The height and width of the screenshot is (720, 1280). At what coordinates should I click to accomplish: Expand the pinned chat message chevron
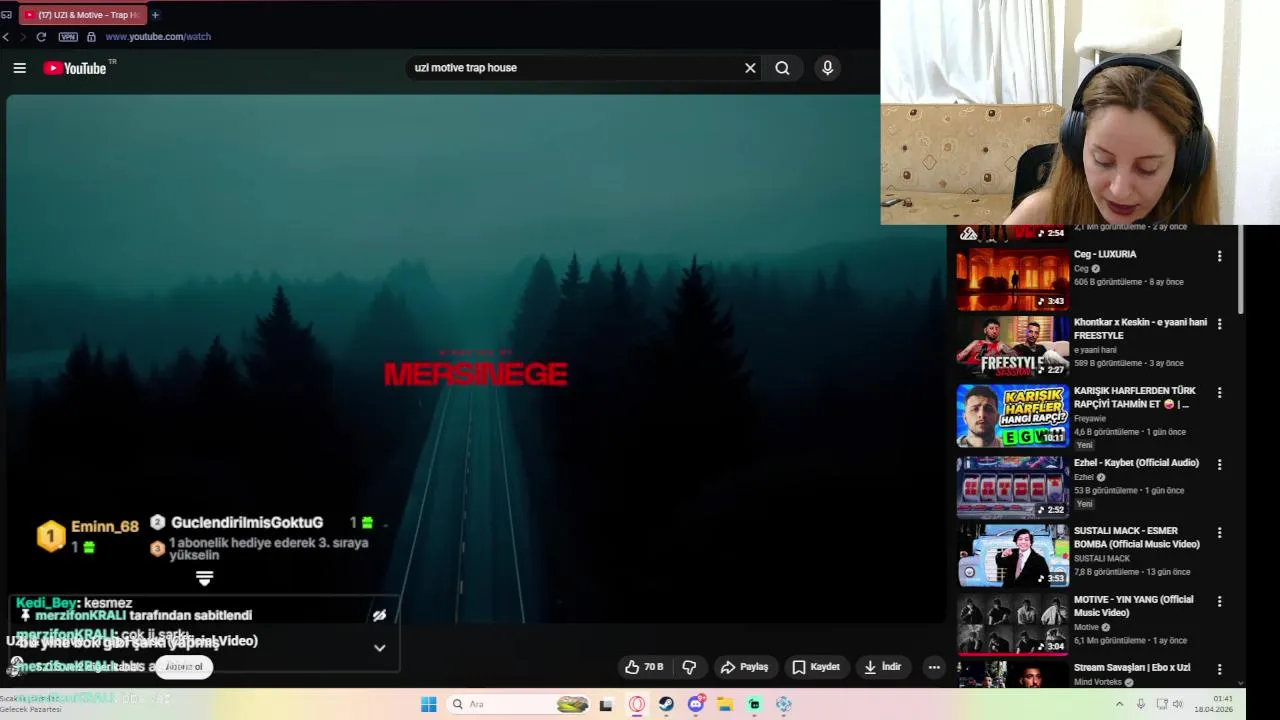click(x=379, y=648)
